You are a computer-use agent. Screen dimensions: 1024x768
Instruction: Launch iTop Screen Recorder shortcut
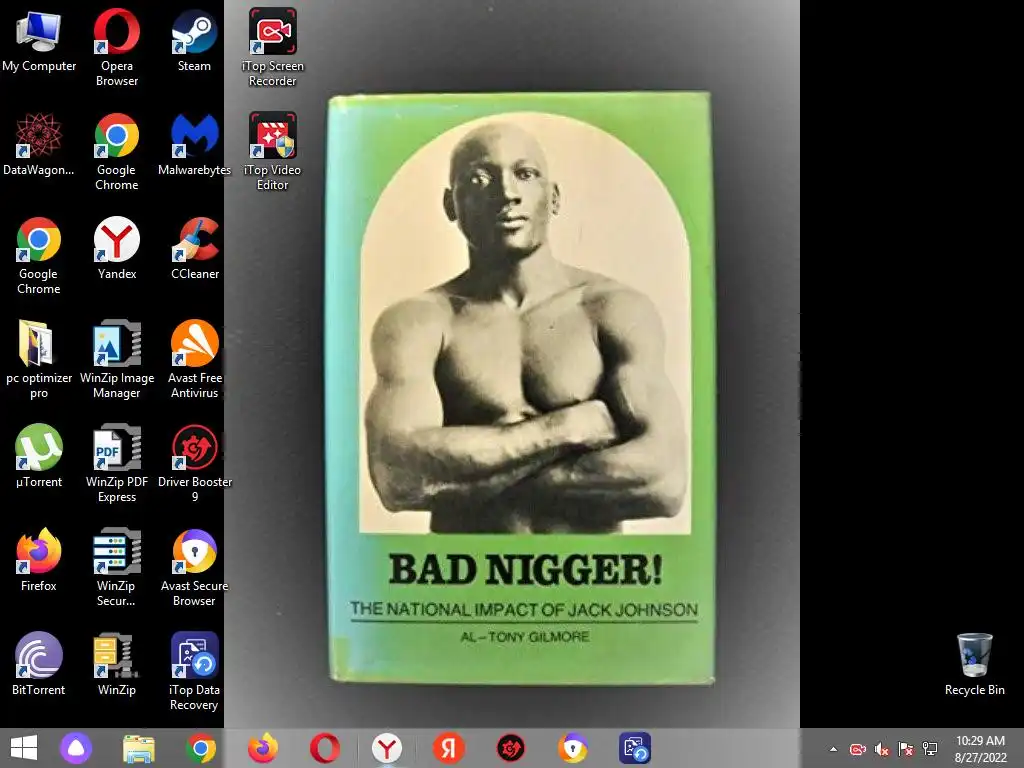(272, 48)
